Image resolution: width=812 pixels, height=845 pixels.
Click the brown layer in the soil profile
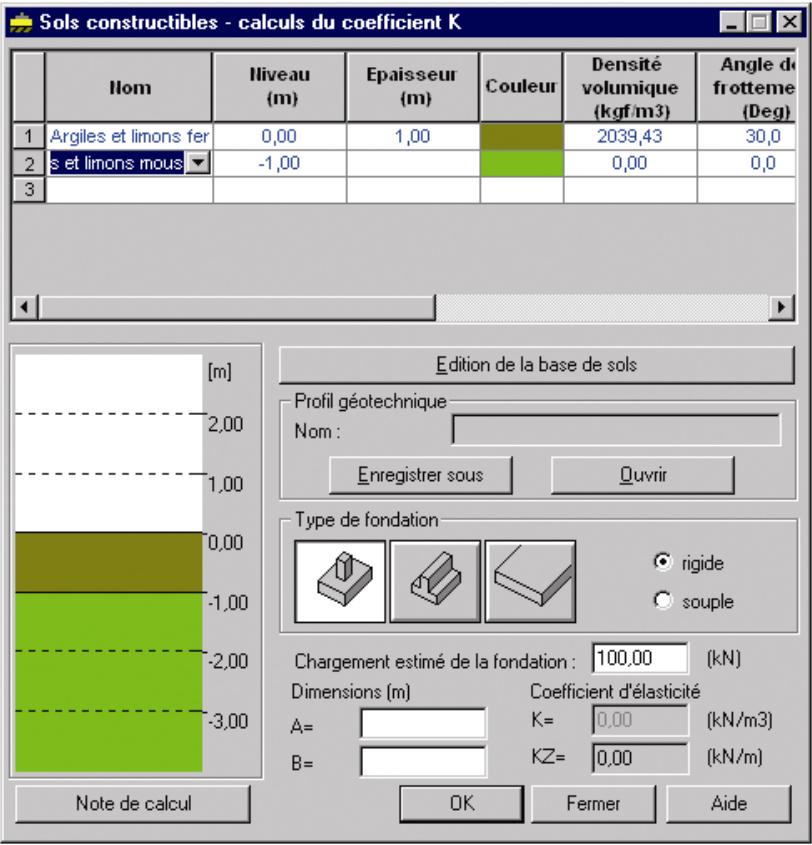(x=109, y=562)
